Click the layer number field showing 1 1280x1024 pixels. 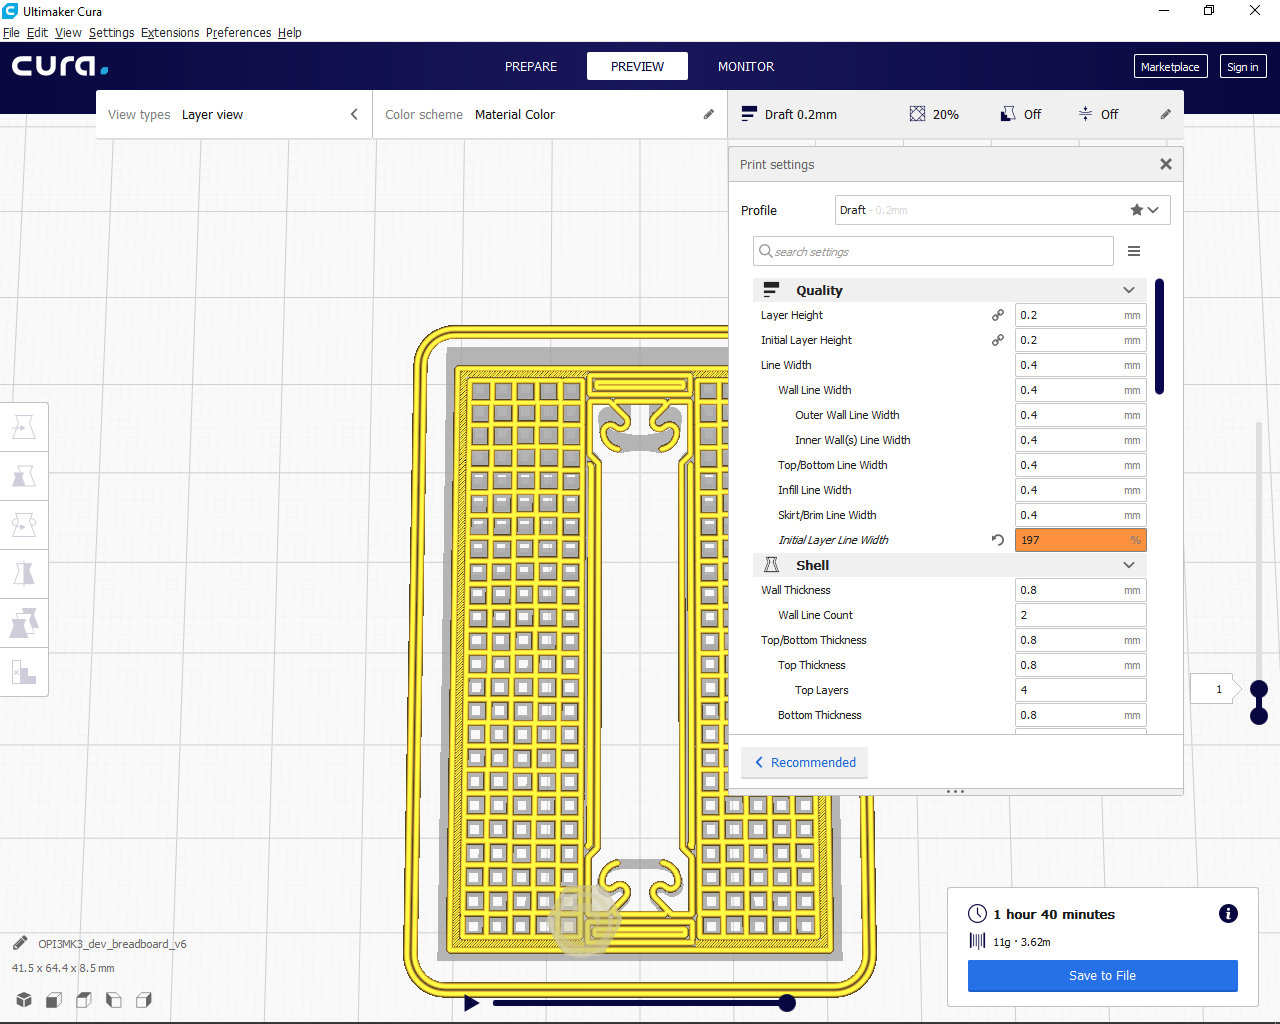pyautogui.click(x=1211, y=689)
